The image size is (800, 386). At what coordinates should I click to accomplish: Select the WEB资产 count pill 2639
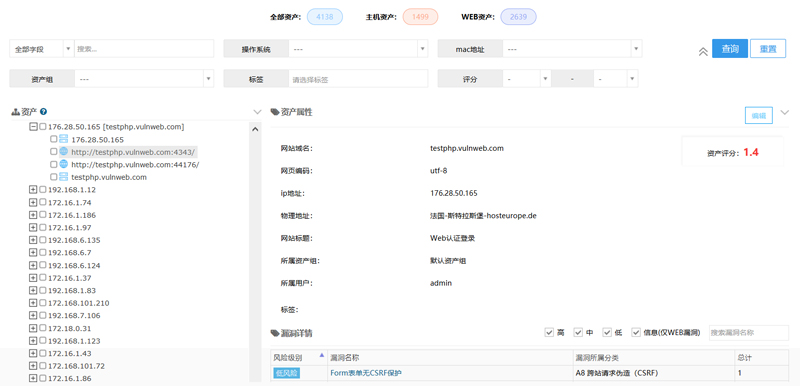(x=518, y=17)
